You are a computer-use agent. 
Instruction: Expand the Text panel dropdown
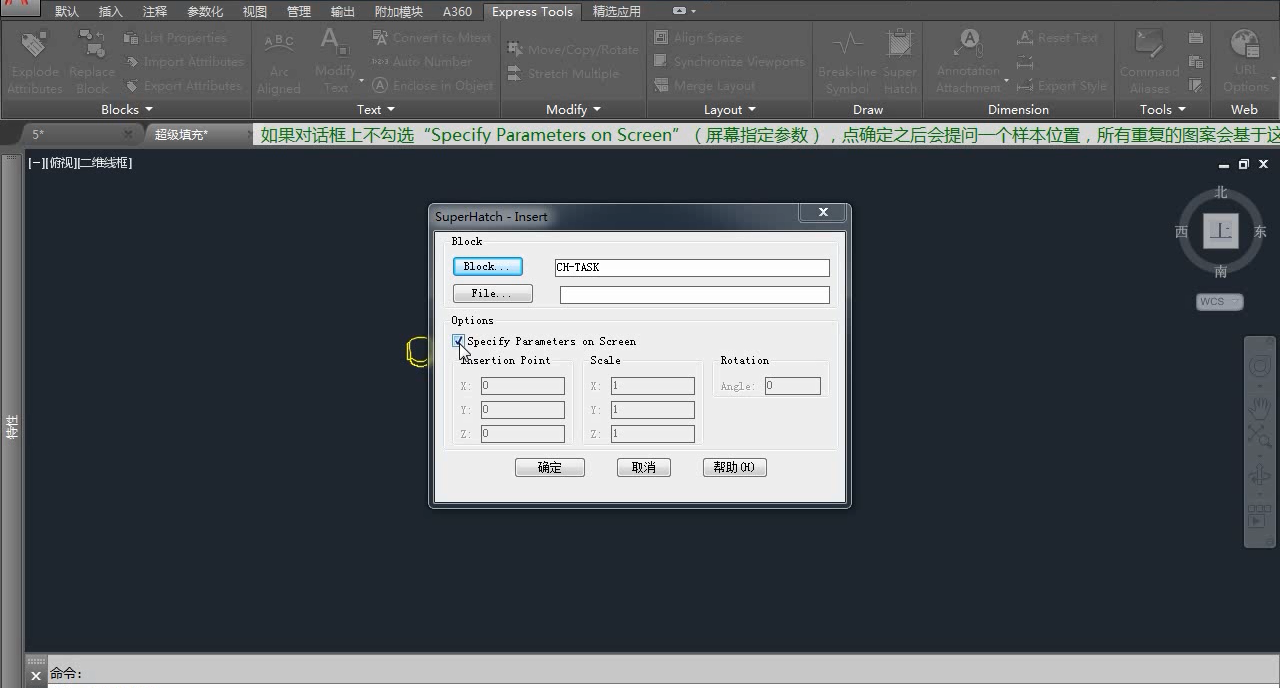[376, 109]
